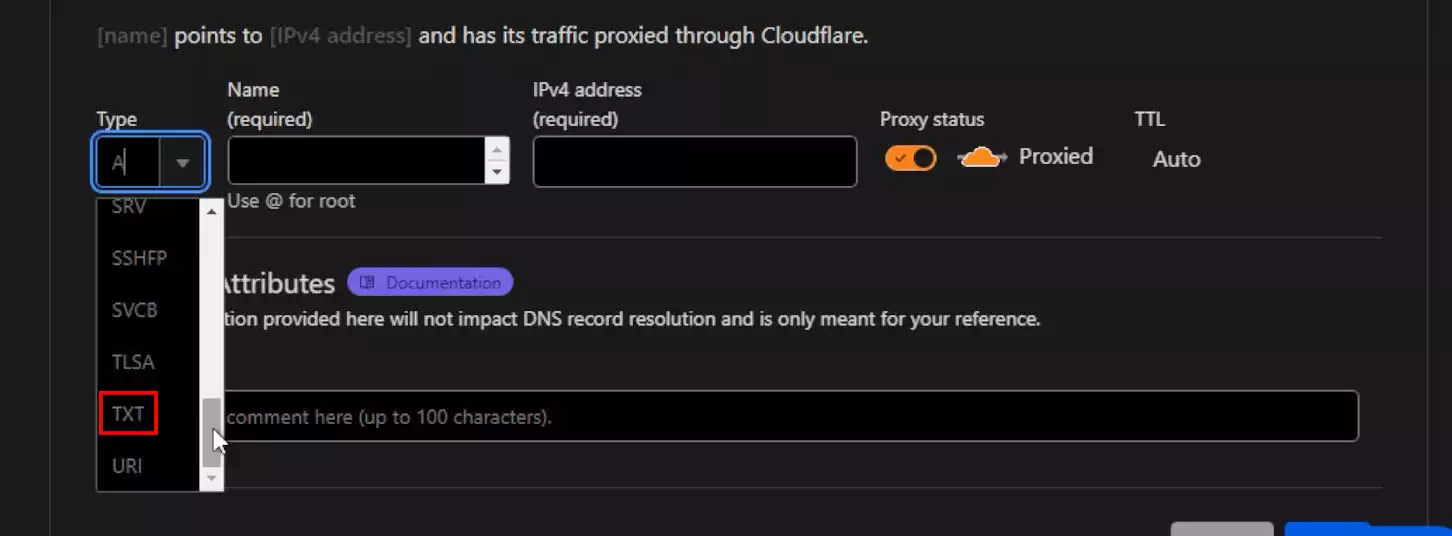Click the dropdown list scrollbar thumb
The width and height of the screenshot is (1452, 536).
(211, 432)
